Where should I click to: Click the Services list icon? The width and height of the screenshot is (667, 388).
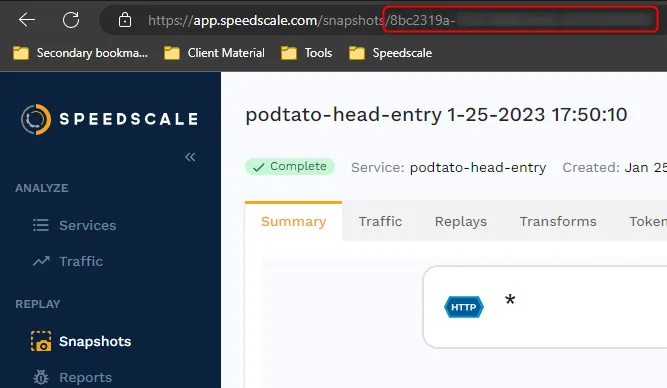coord(41,225)
